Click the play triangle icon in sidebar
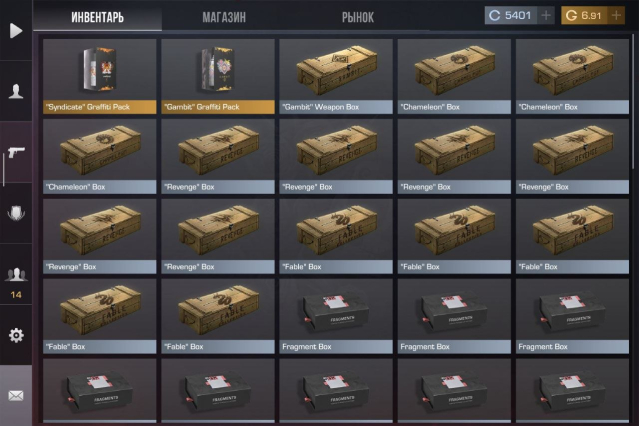 tap(16, 31)
